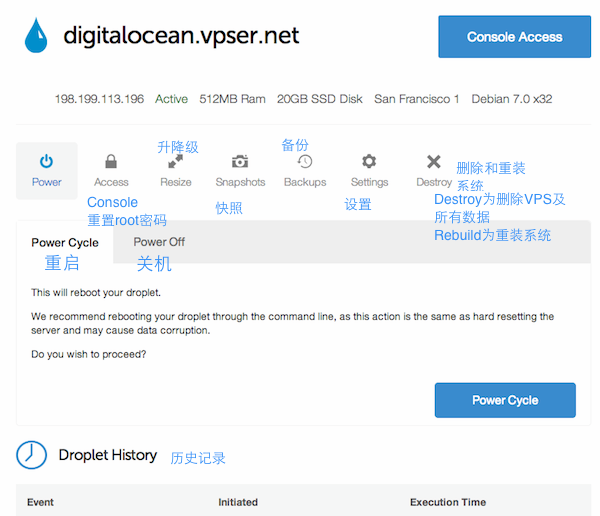Click the 512MB Ram text
This screenshot has height=516, width=600.
coord(232,99)
